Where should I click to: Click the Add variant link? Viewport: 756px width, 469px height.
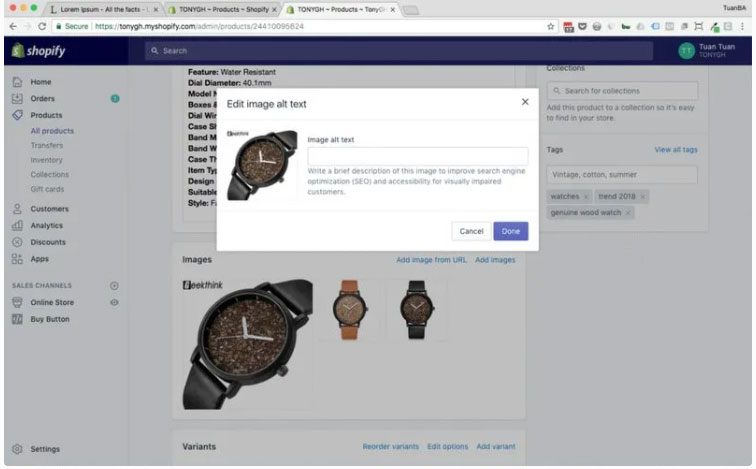[x=496, y=447]
